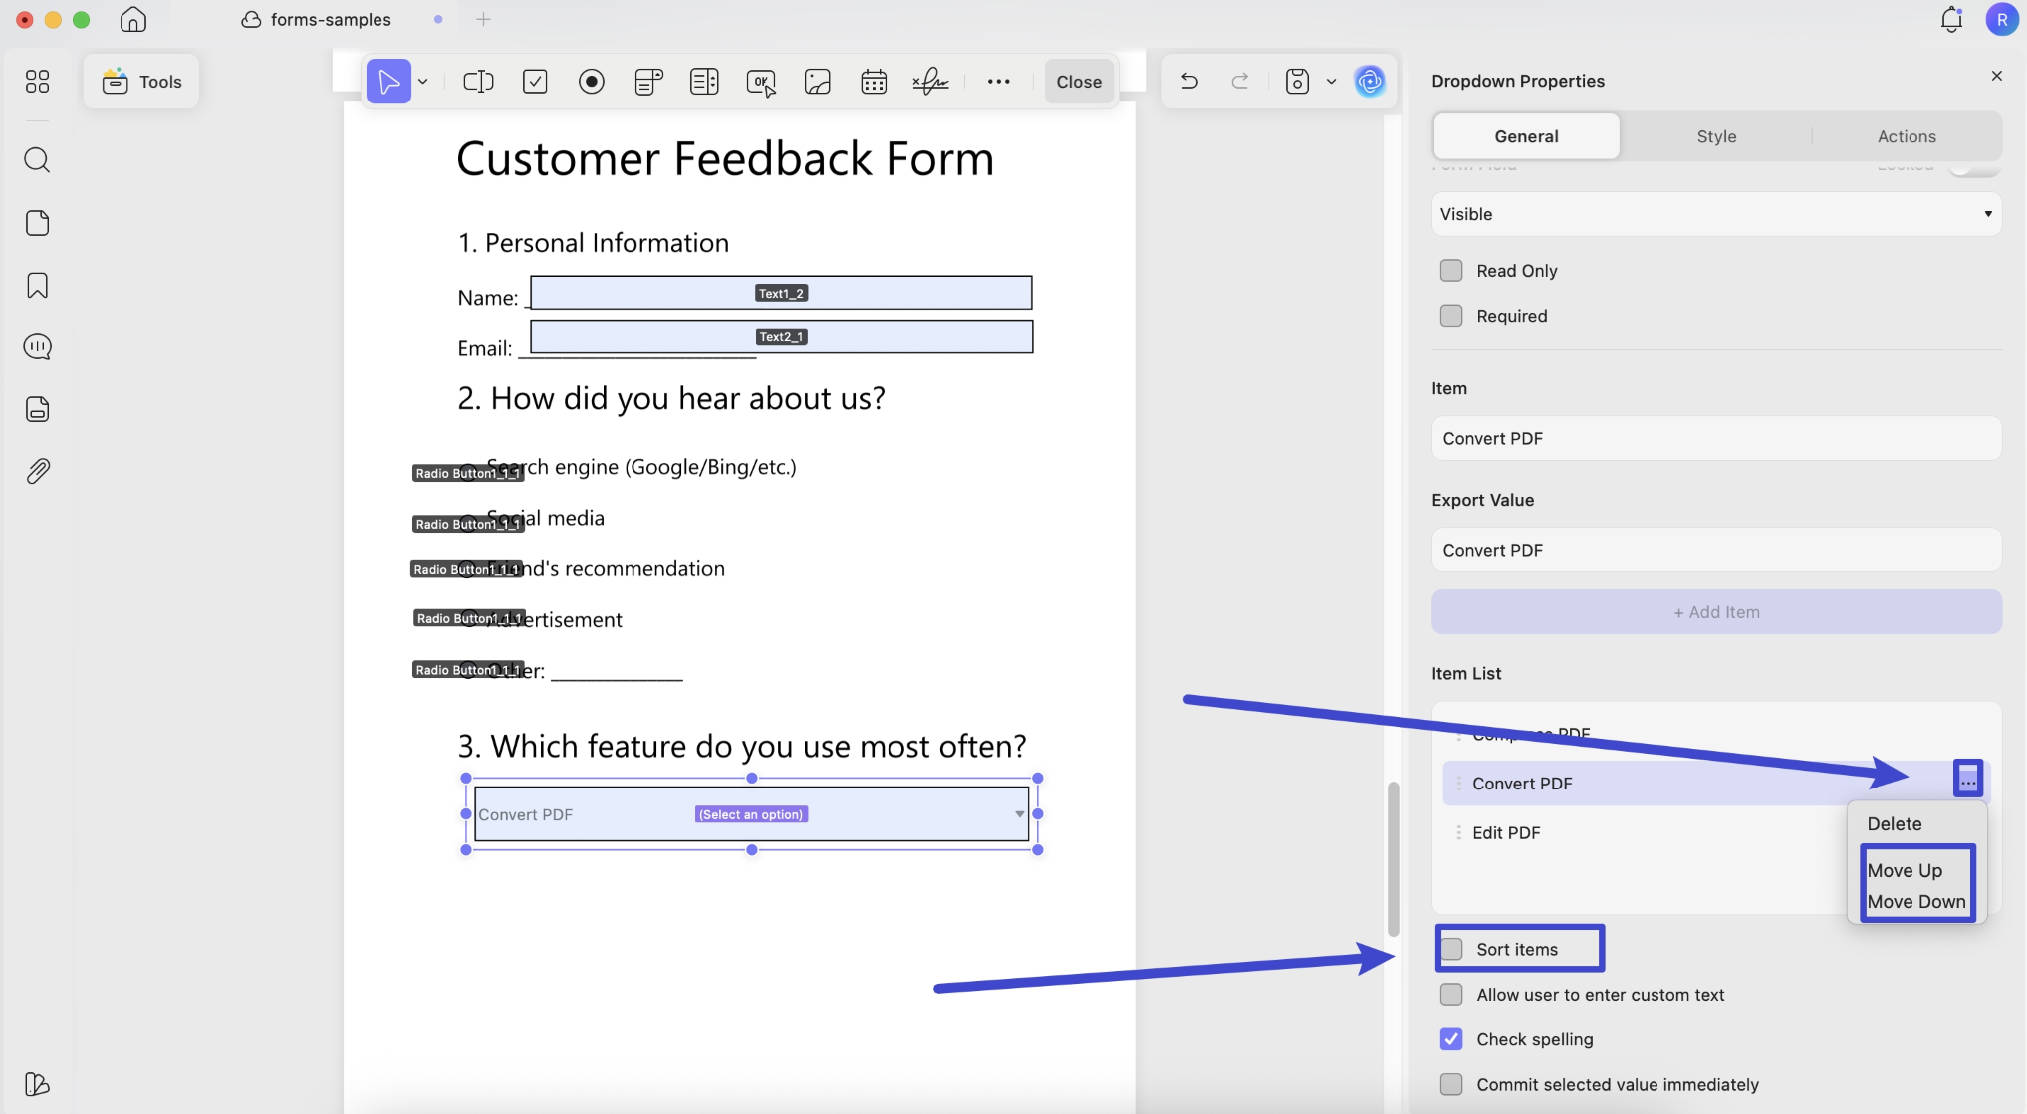Add a new tab with plus

click(x=483, y=19)
